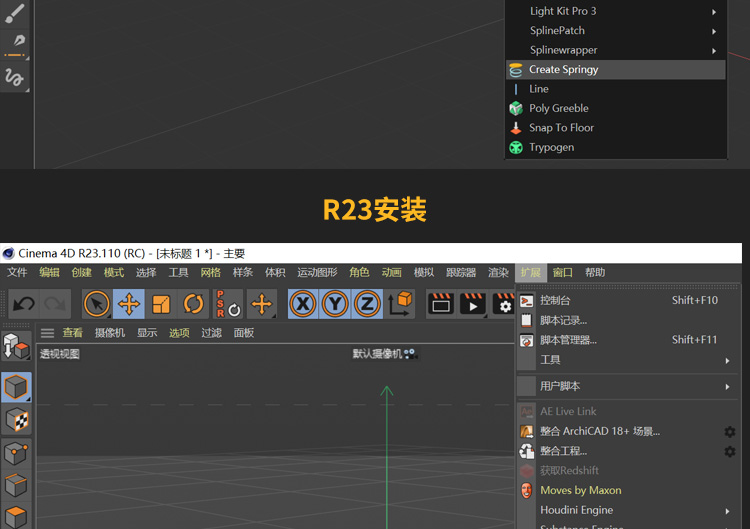Select the Rotate tool
This screenshot has height=529, width=750.
click(x=193, y=304)
